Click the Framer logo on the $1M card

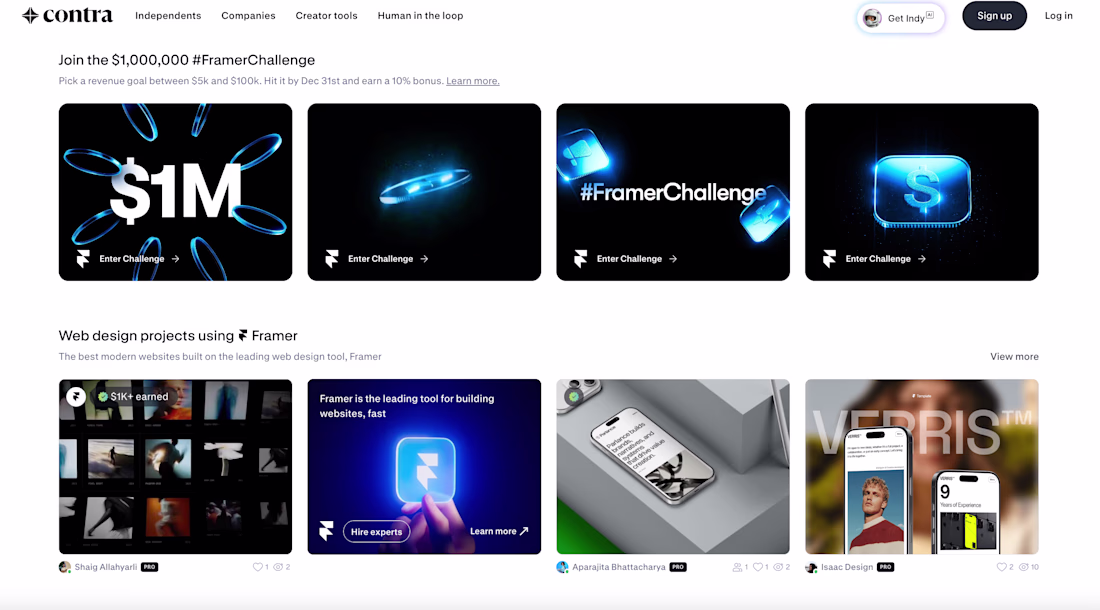(83, 259)
